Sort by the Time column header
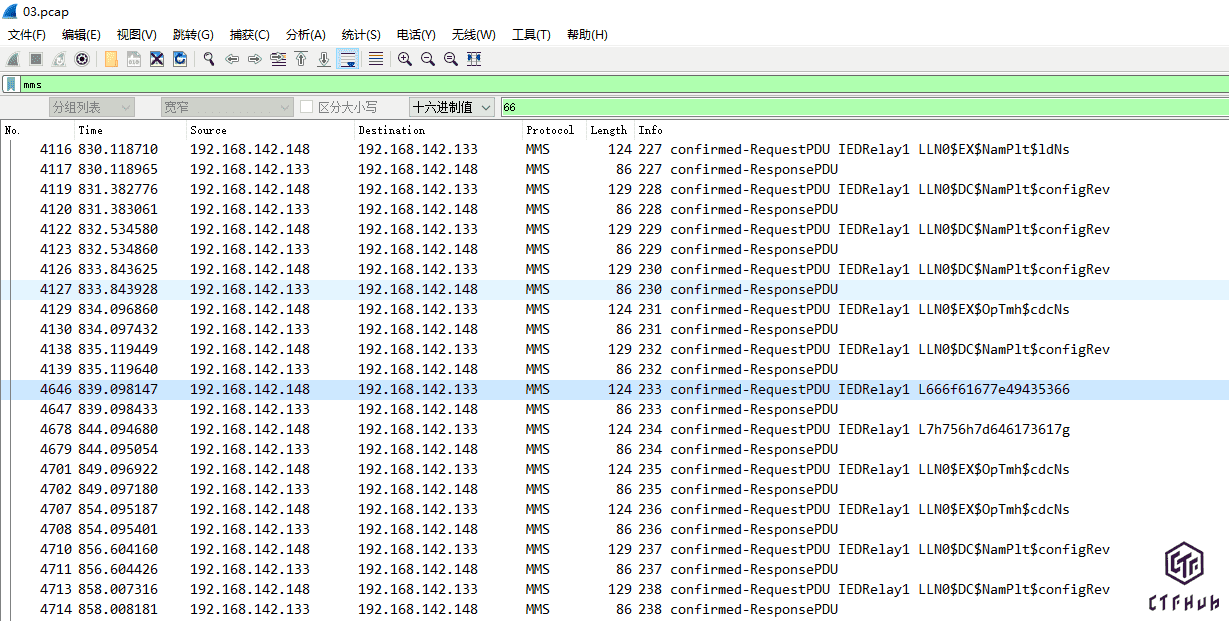 (x=90, y=130)
